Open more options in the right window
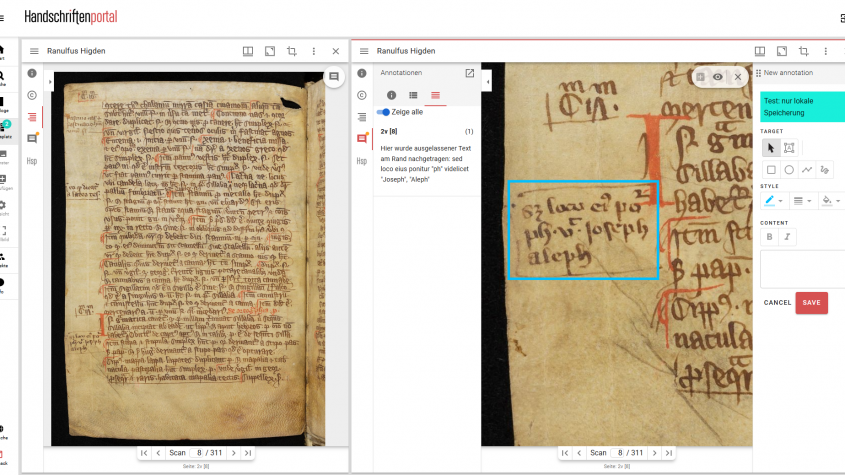 tap(826, 51)
